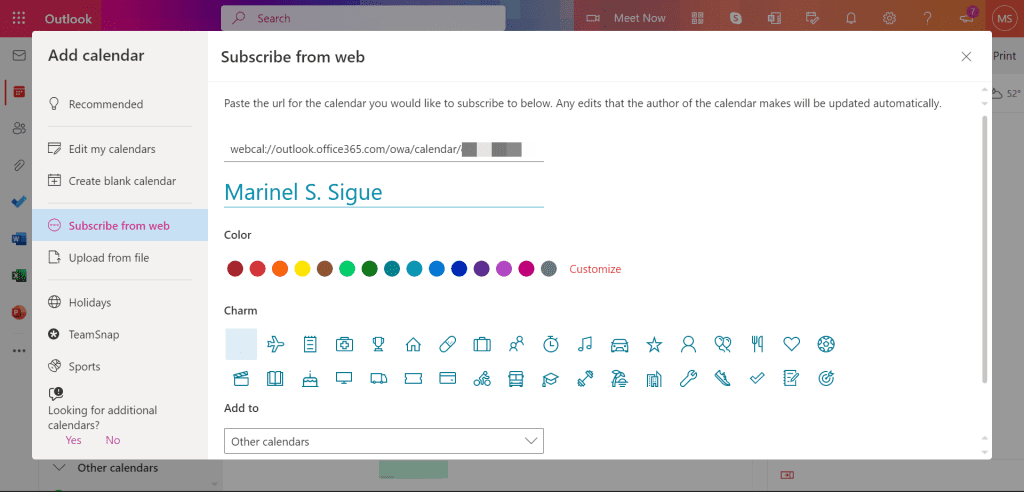Open the settings gear in header
The height and width of the screenshot is (492, 1024).
(x=888, y=18)
